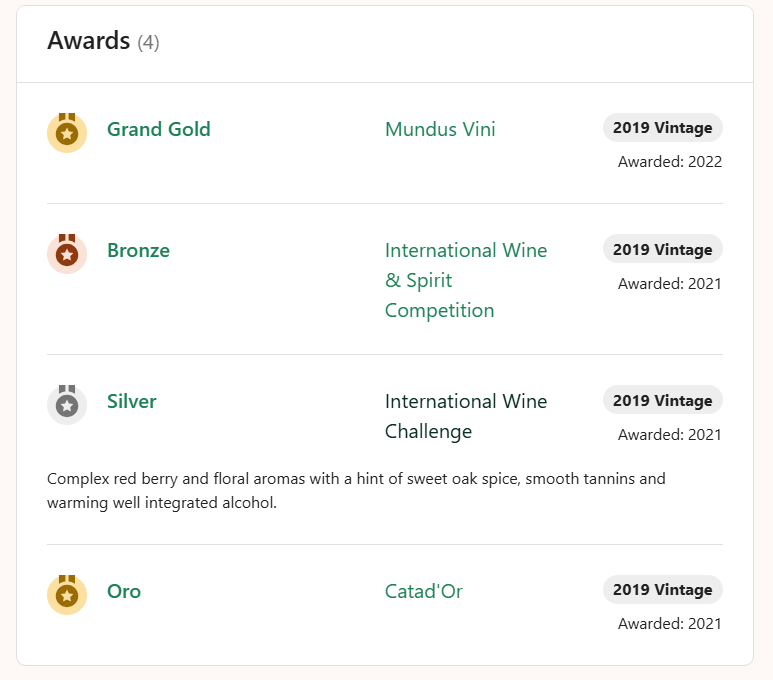
Task: Click 2019 Vintage badge for Silver
Action: pyautogui.click(x=662, y=400)
